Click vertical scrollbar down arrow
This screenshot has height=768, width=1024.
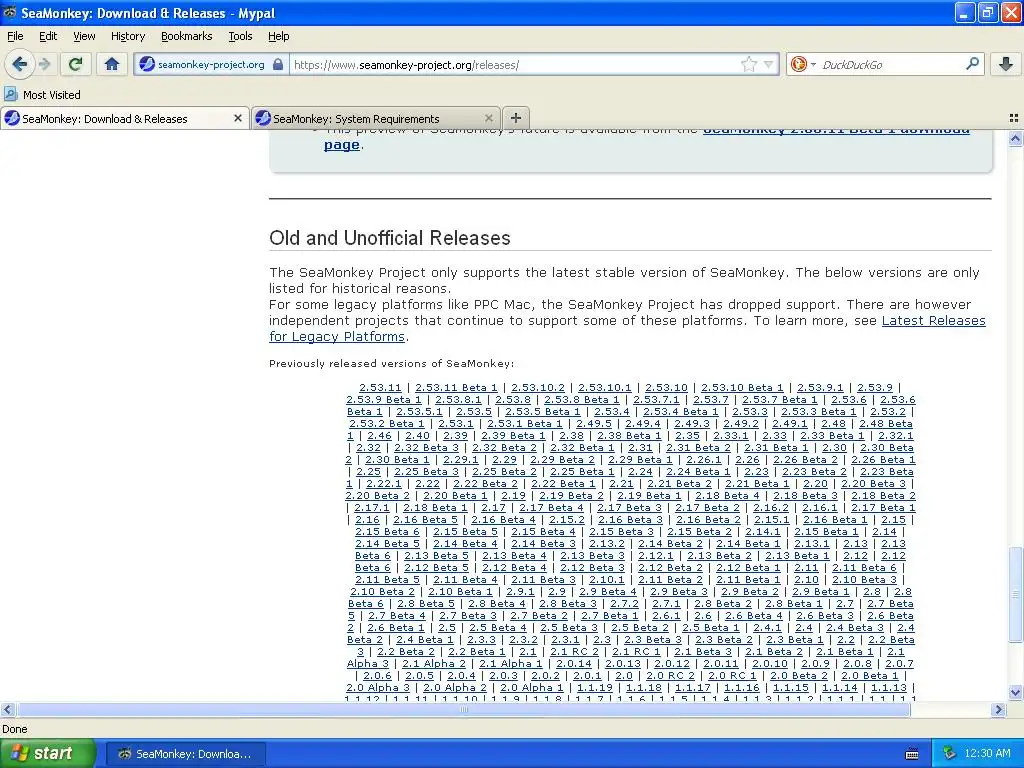click(1015, 692)
